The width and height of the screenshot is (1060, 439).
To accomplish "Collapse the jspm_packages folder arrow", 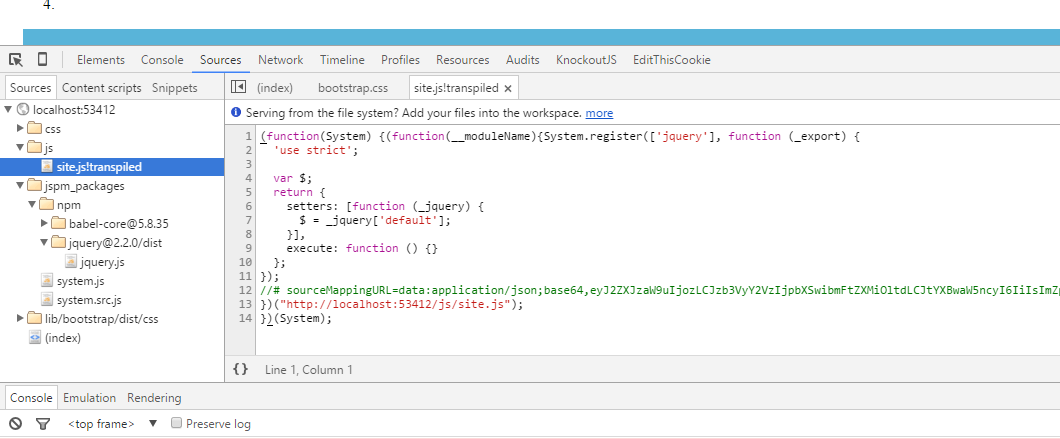I will point(20,185).
